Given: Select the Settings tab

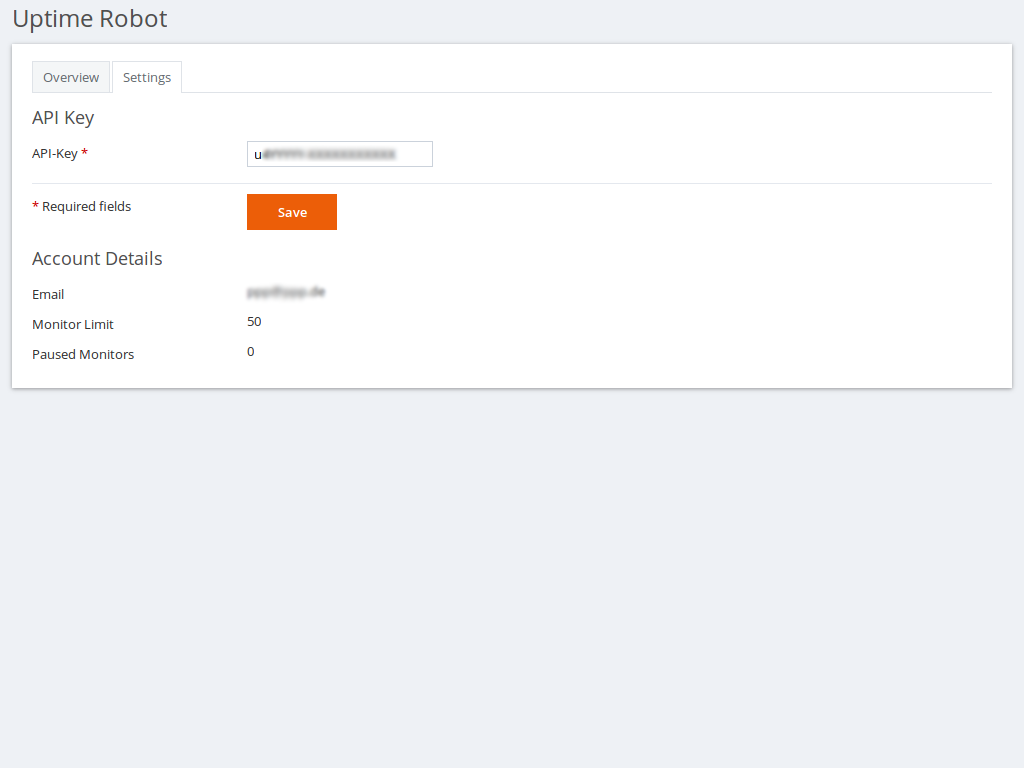Looking at the screenshot, I should 147,77.
